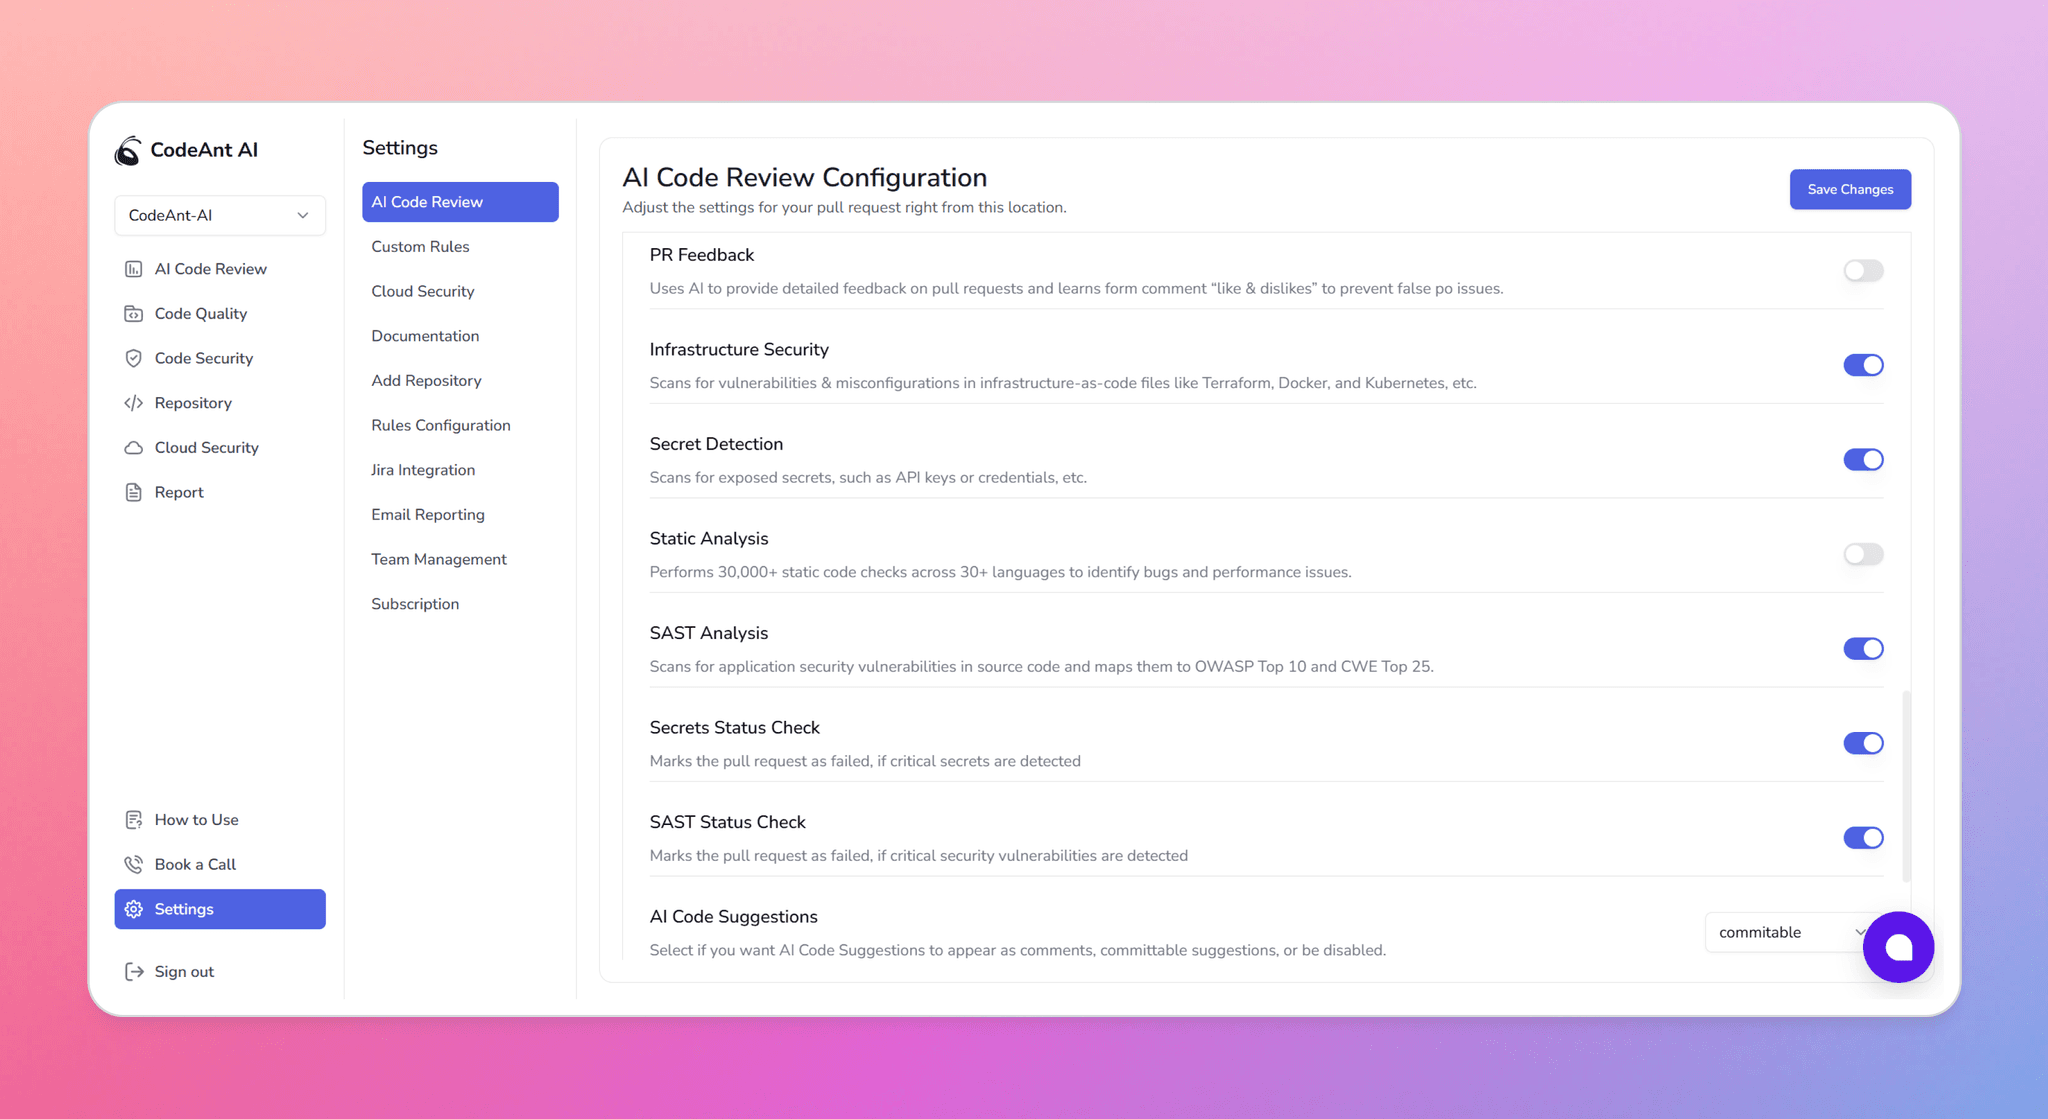Image resolution: width=2048 pixels, height=1119 pixels.
Task: Enable the PR Feedback toggle
Action: click(x=1862, y=270)
